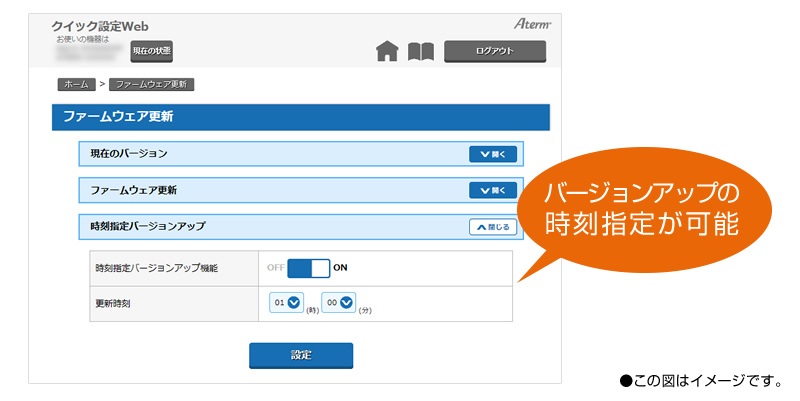Open the hour dropdown showing 01
The width and height of the screenshot is (800, 401).
click(287, 303)
